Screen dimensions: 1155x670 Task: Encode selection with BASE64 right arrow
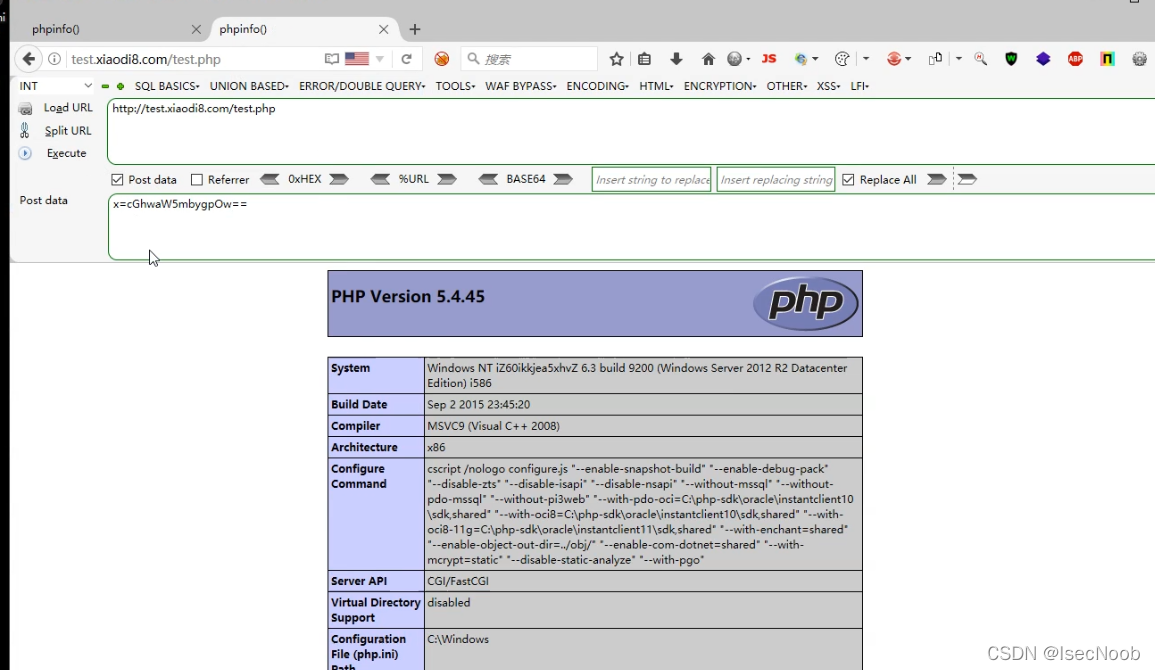tap(563, 179)
